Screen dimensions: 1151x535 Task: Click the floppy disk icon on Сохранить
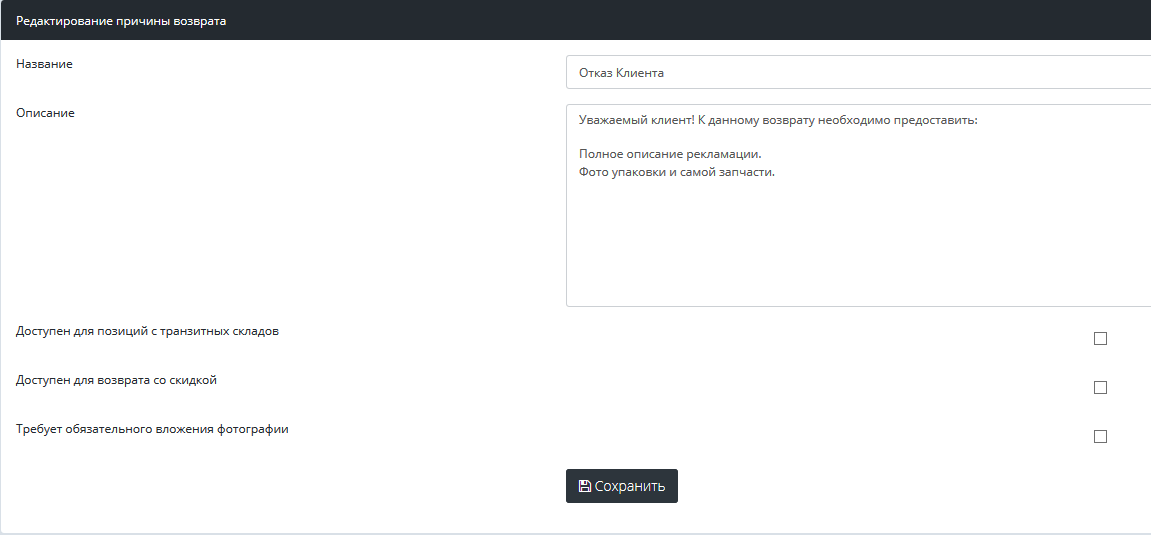[x=585, y=487]
